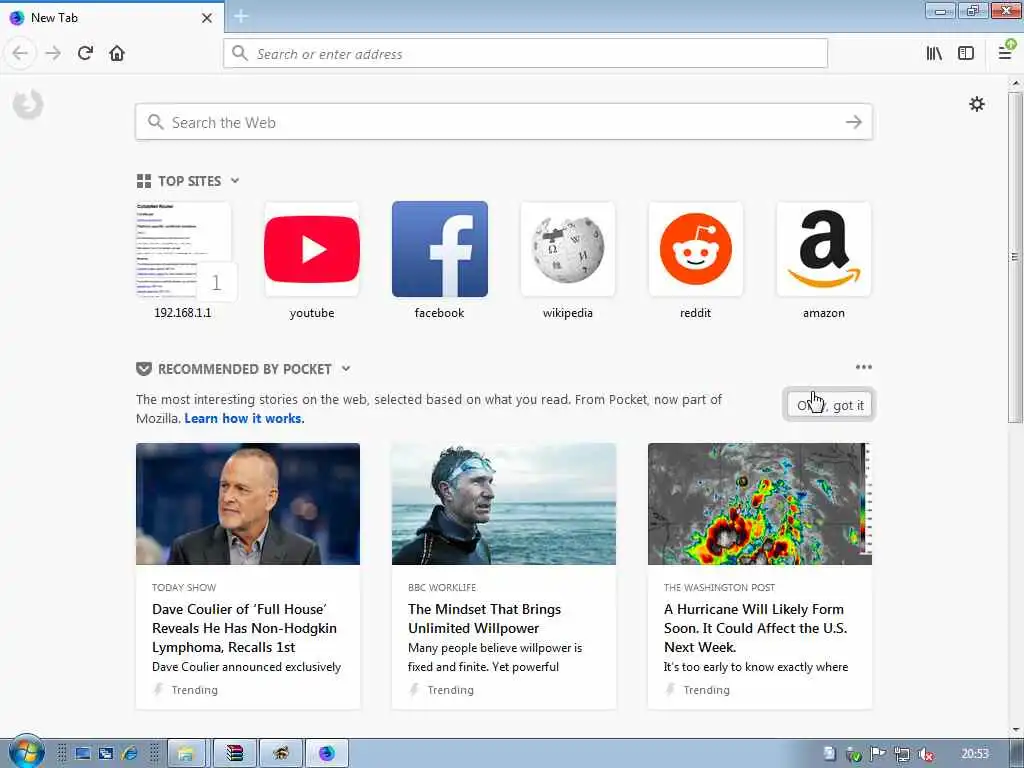
Task: Collapse the Recommended by Pocket section chevron
Action: coord(346,368)
